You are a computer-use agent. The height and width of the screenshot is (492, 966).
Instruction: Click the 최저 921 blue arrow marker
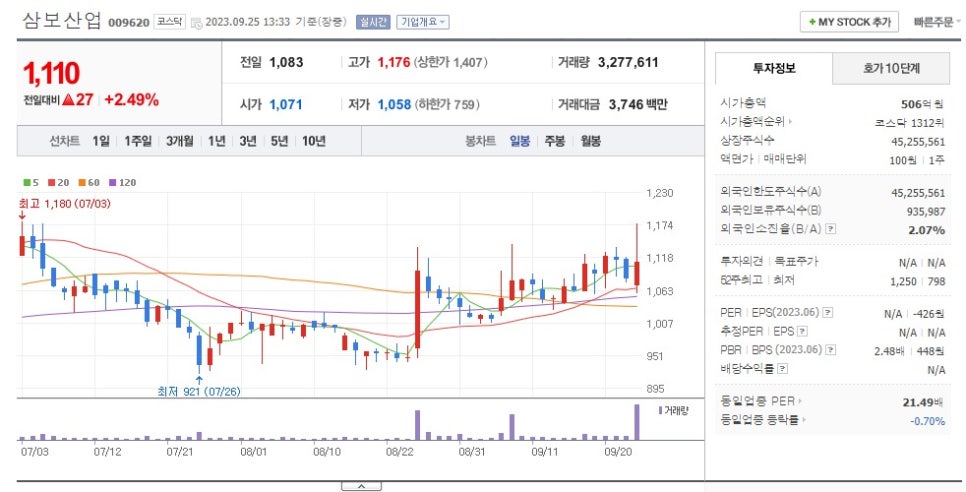199,380
